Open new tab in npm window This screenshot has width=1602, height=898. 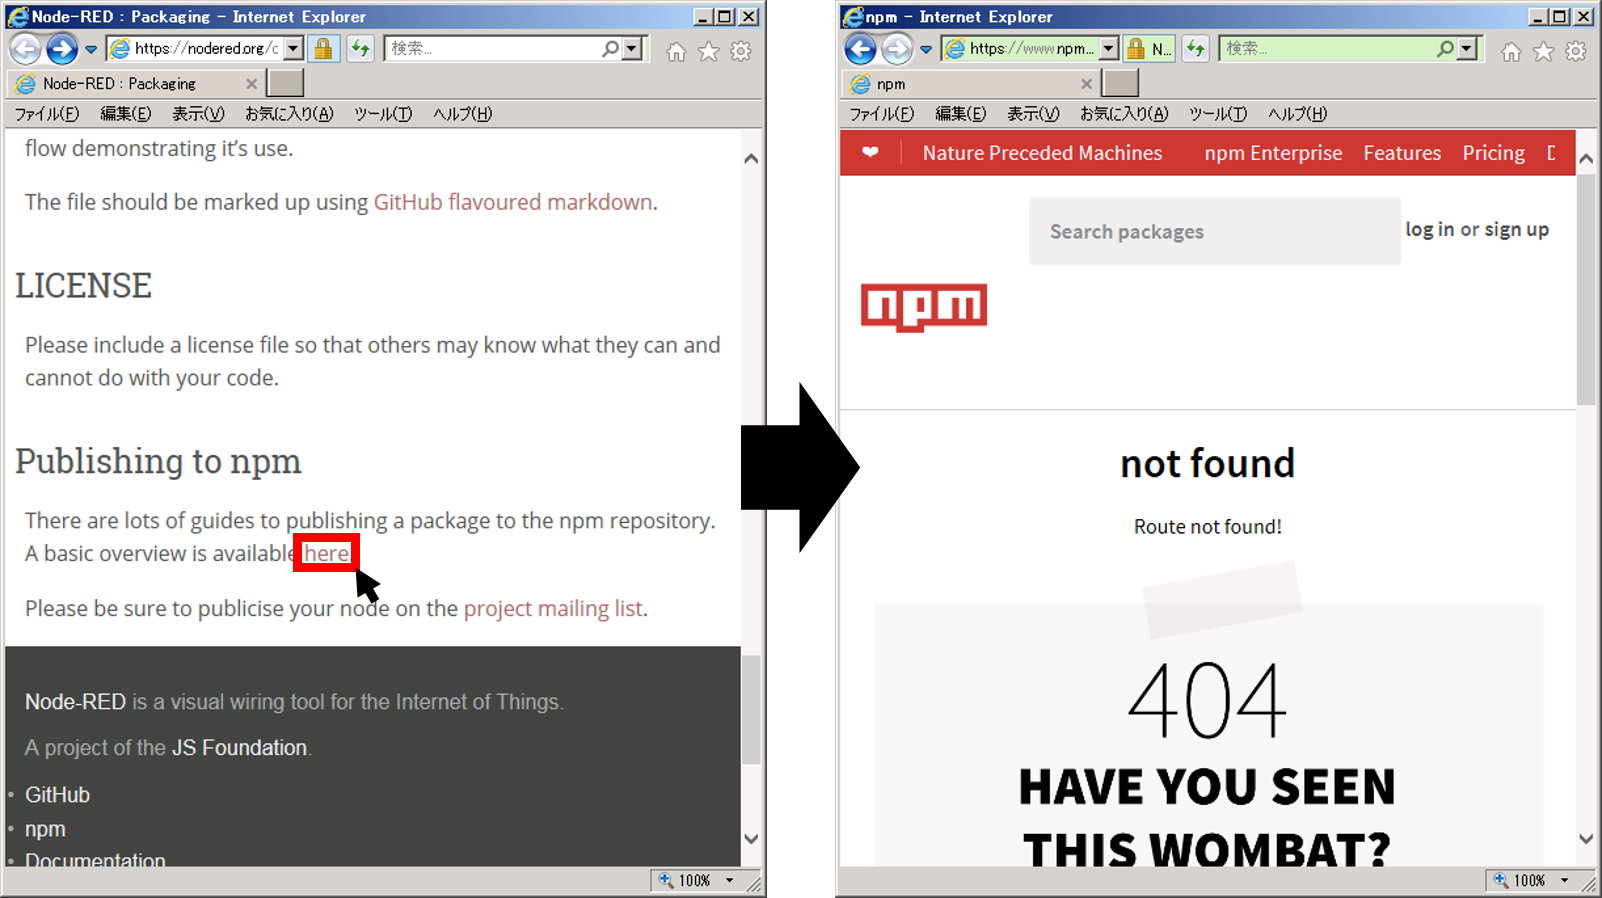tap(1120, 84)
